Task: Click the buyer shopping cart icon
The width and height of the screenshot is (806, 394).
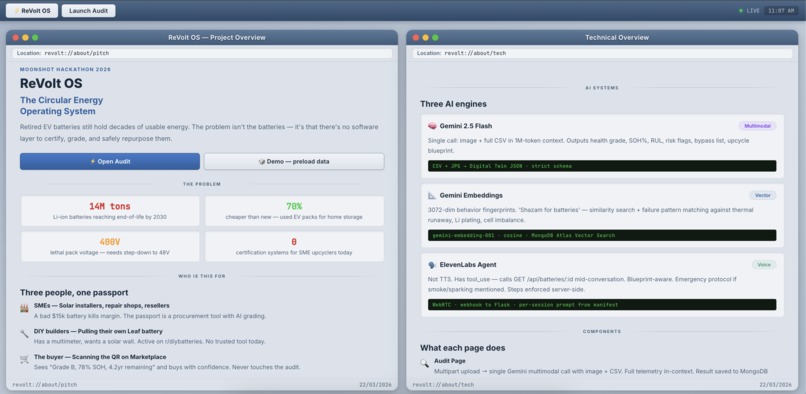Action: click(24, 360)
